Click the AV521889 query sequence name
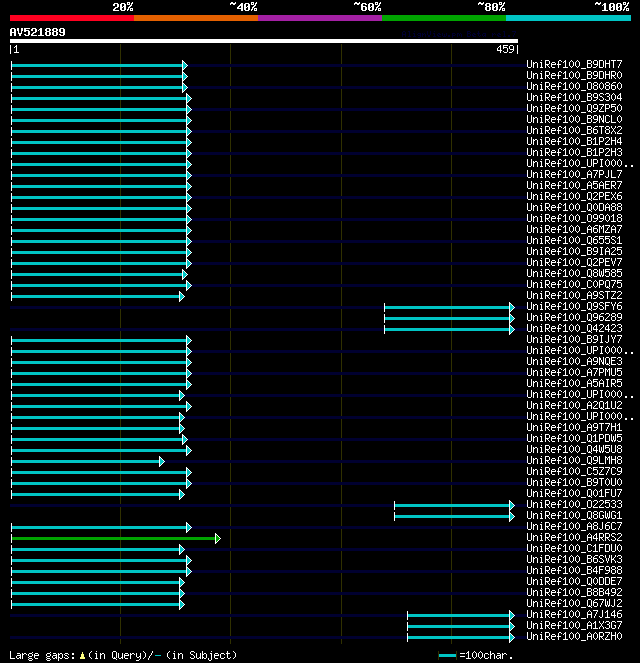This screenshot has height=663, width=640. point(38,32)
